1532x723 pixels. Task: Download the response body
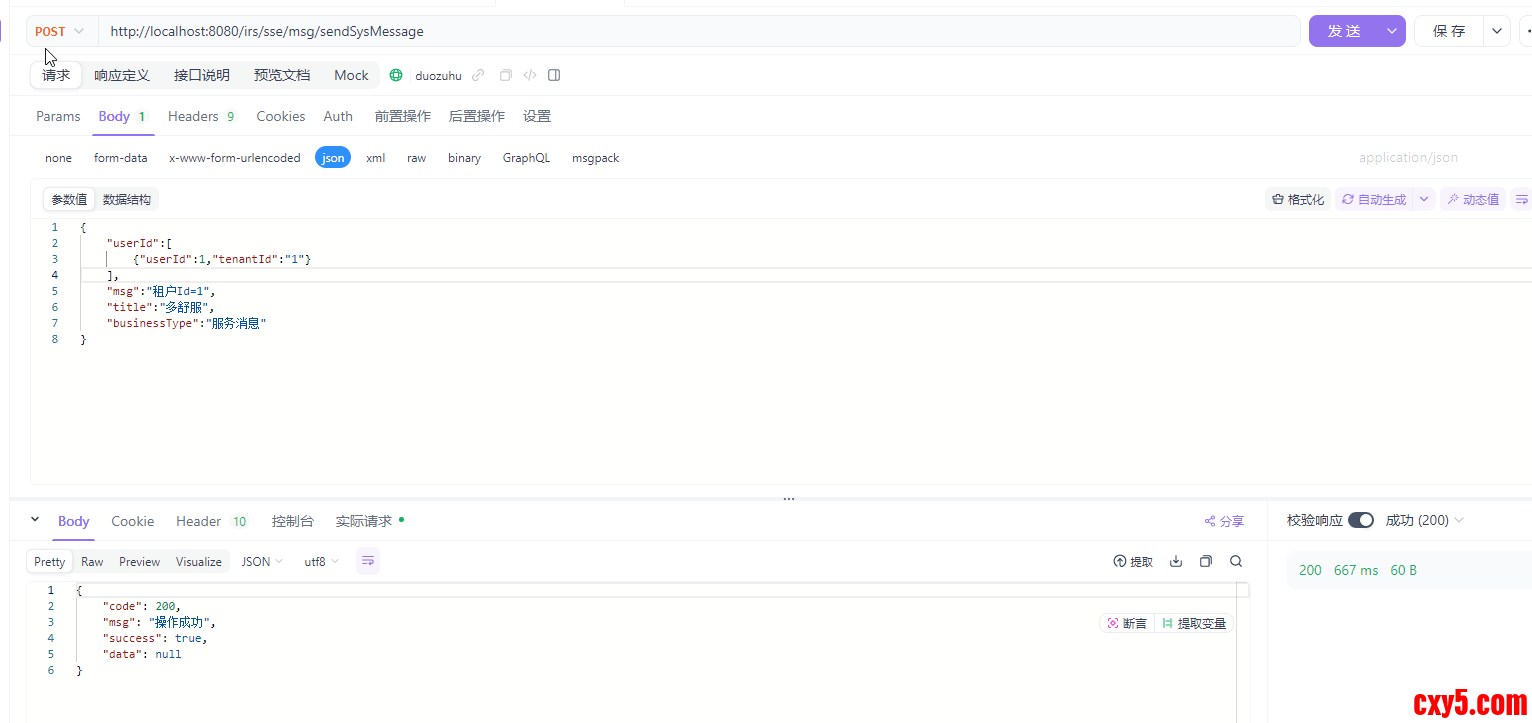coord(1175,561)
